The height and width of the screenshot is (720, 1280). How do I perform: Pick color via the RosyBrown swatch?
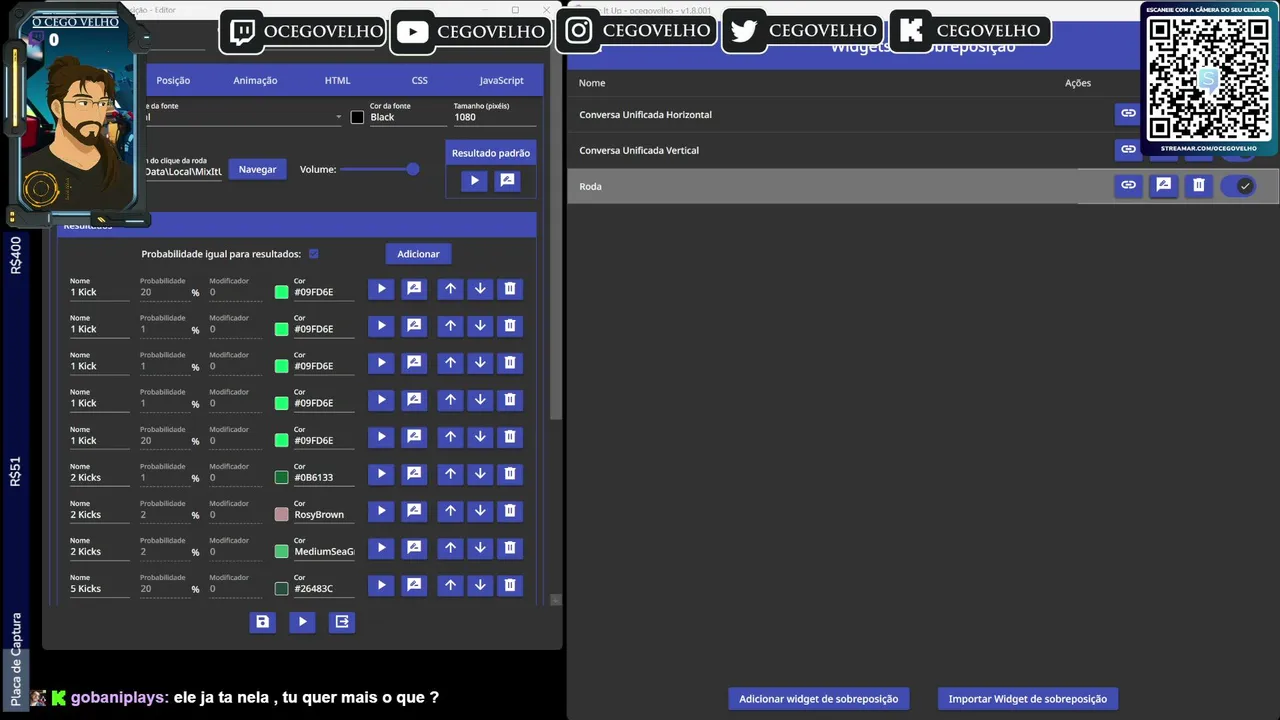tap(282, 514)
